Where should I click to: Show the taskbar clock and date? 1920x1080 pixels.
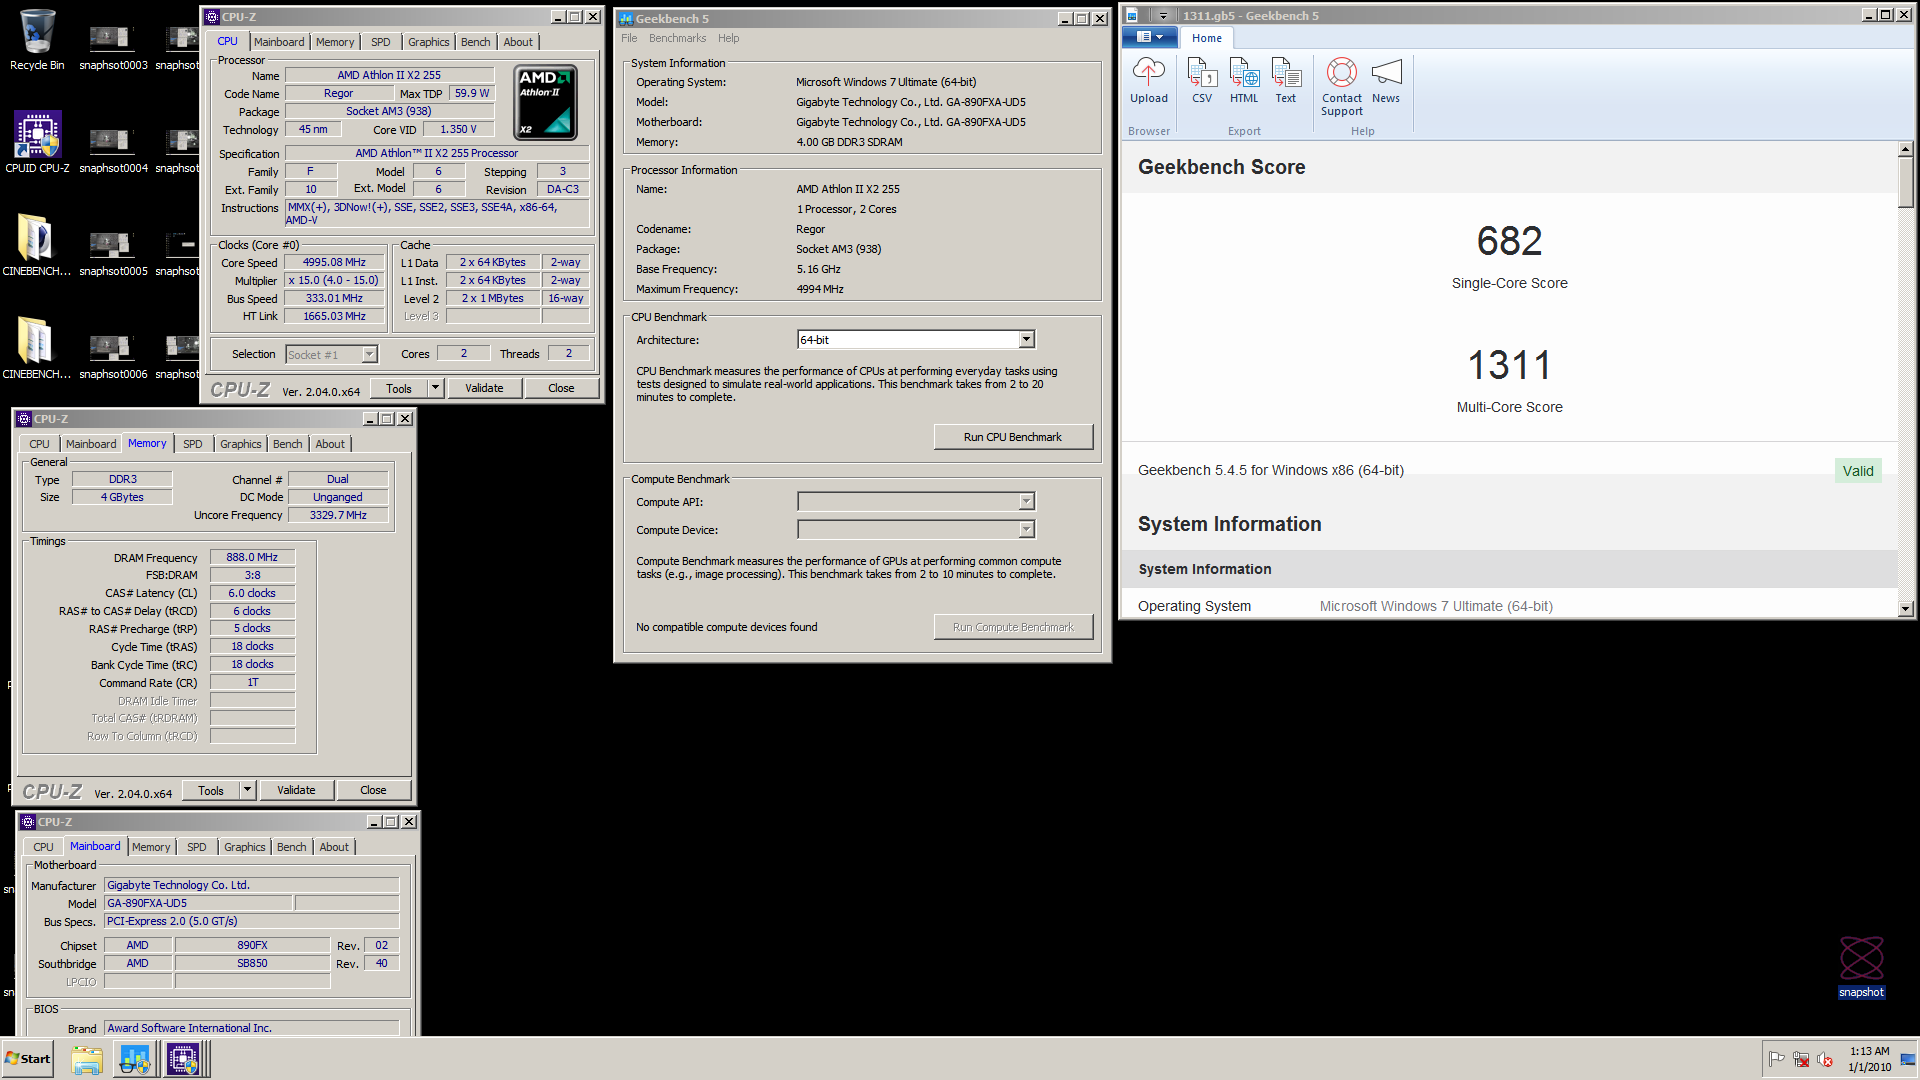(x=1869, y=1059)
